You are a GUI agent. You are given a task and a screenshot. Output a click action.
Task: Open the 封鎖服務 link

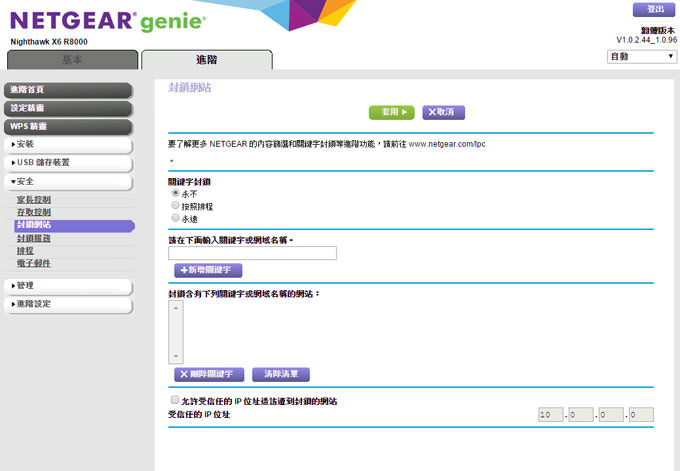point(34,238)
